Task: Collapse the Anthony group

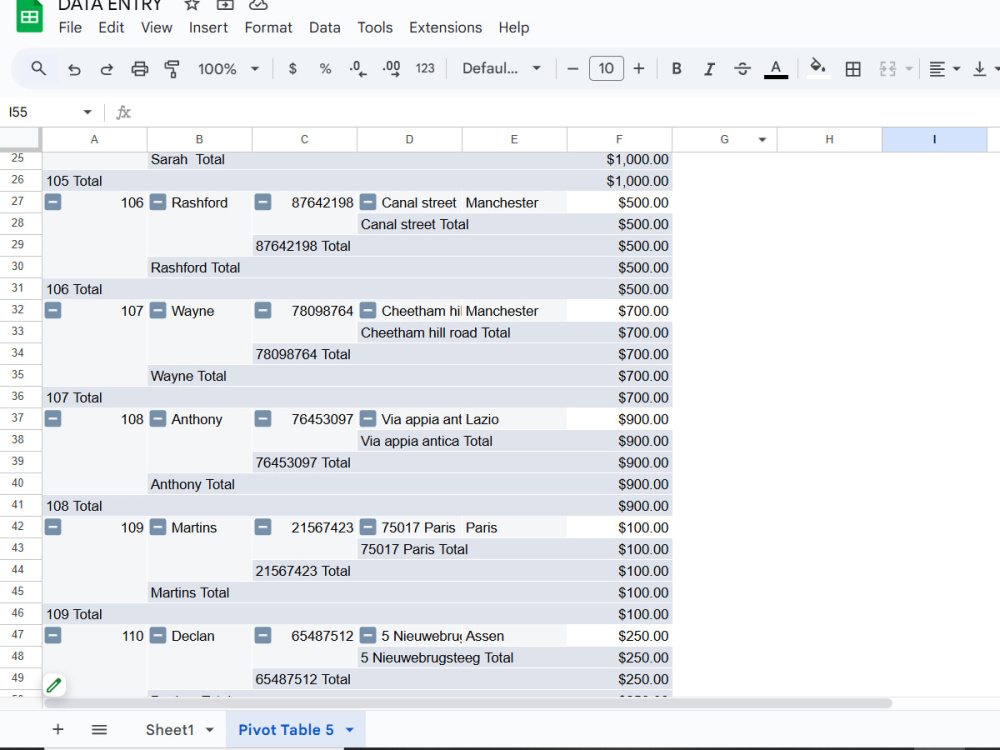Action: click(x=158, y=420)
